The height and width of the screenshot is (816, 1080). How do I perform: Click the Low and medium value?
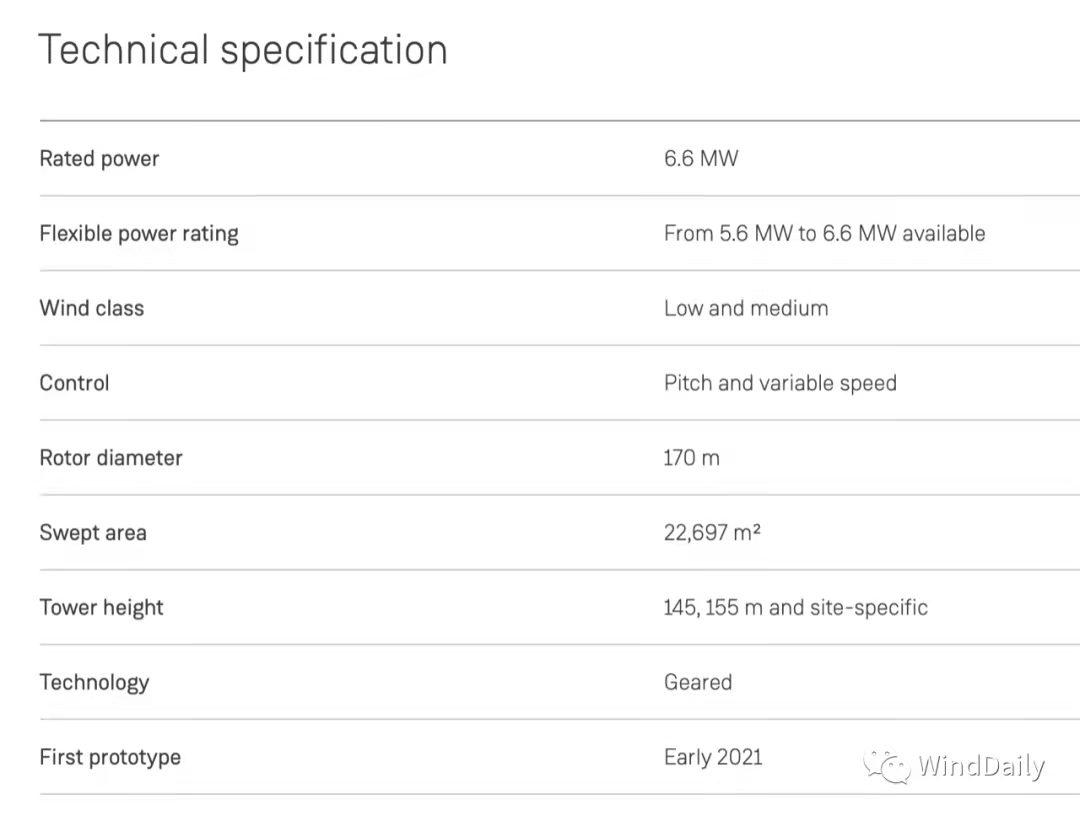pyautogui.click(x=746, y=308)
